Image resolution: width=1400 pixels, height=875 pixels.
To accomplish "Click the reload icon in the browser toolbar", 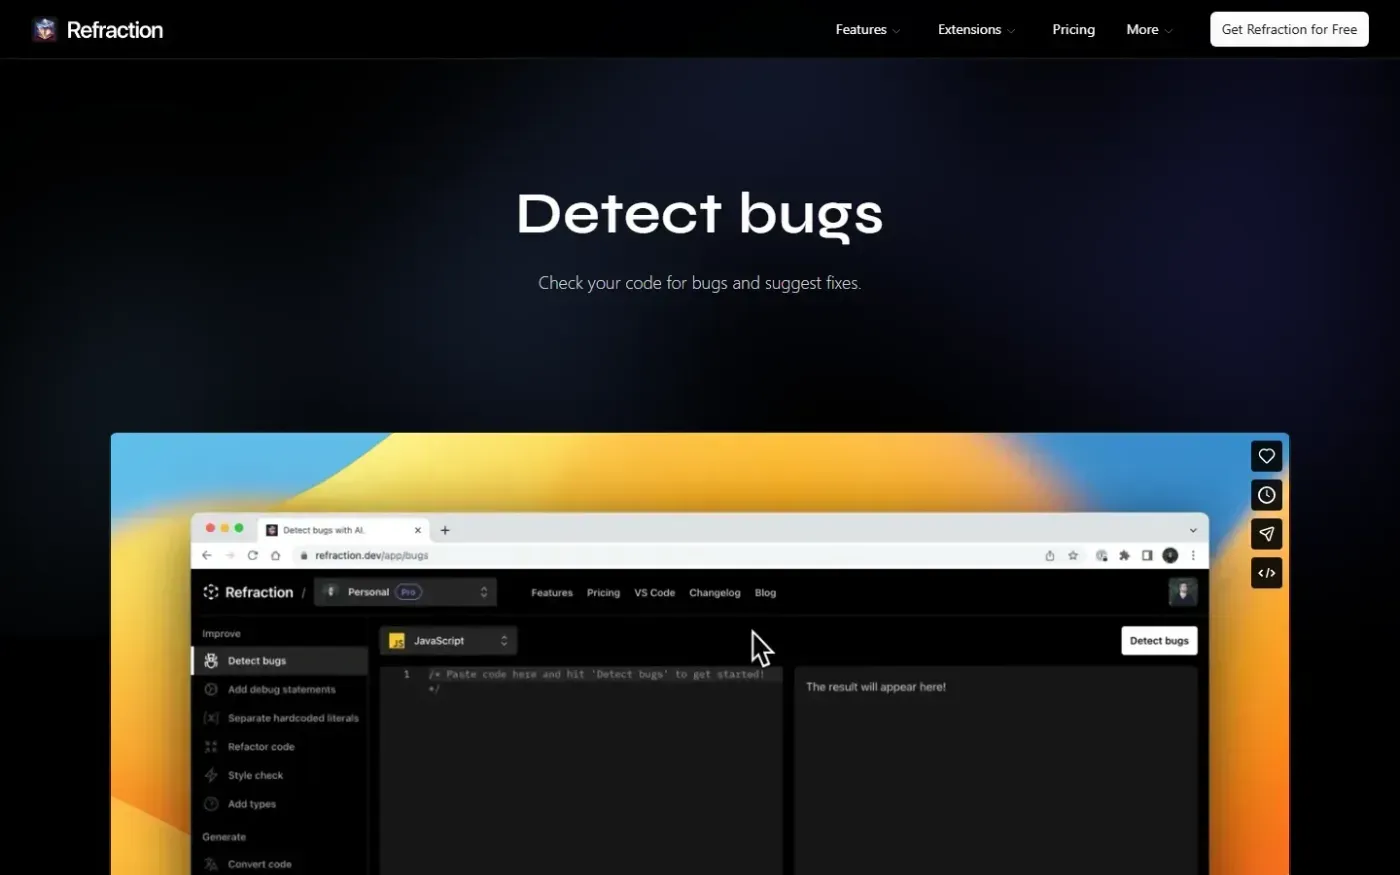I will pyautogui.click(x=253, y=556).
